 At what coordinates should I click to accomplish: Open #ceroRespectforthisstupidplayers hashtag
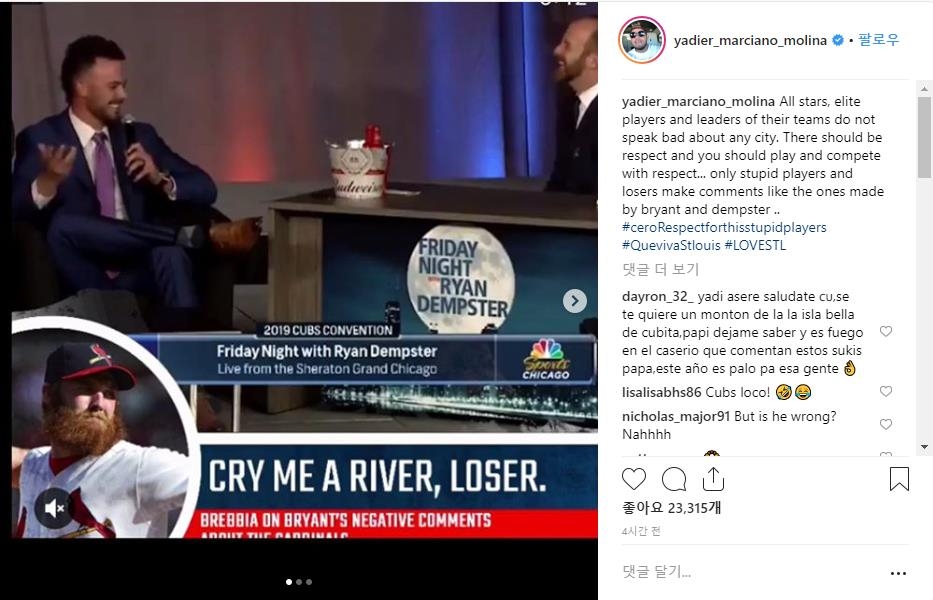coord(724,227)
